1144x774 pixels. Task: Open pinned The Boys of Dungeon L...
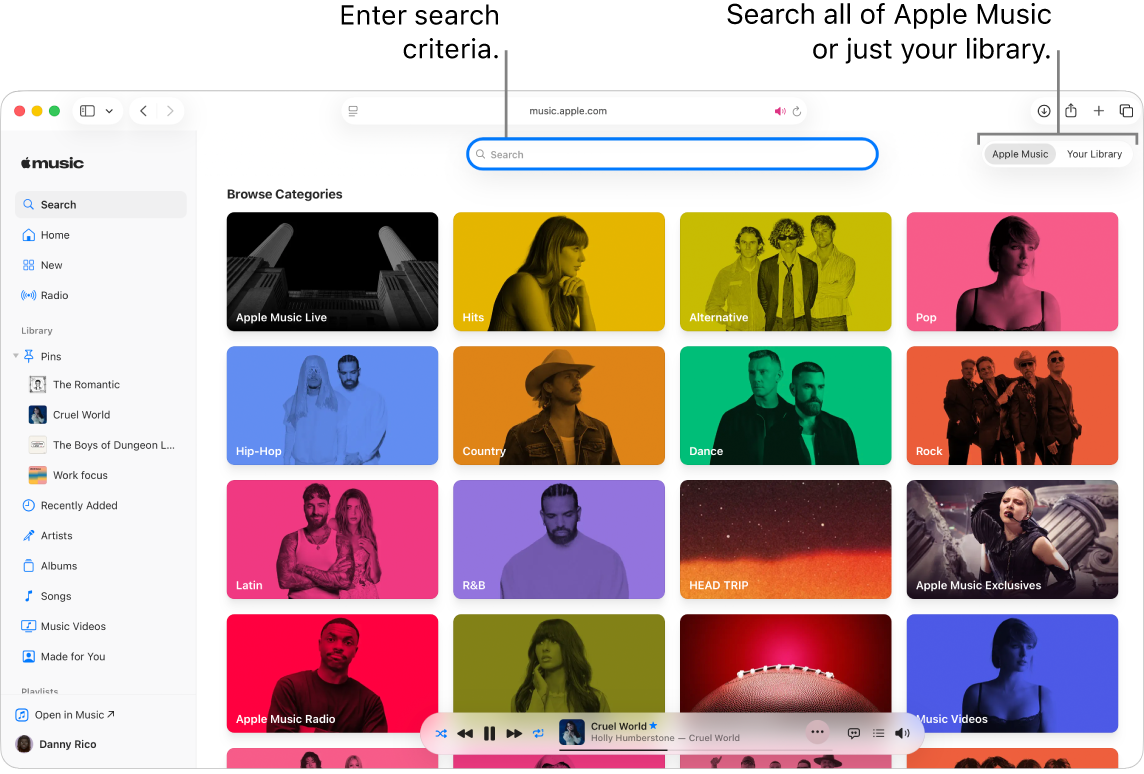(x=101, y=444)
